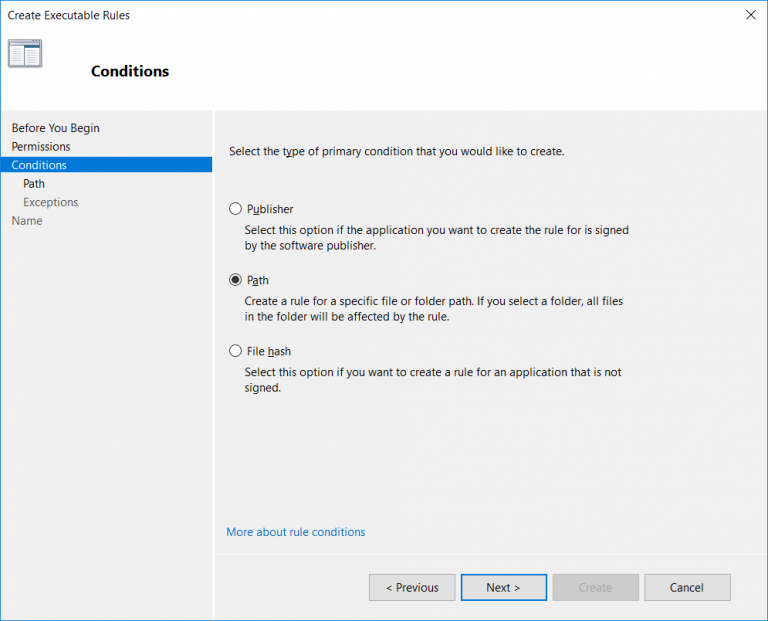Jump to the Path sub-step in the sidebar
This screenshot has width=768, height=621.
point(34,184)
